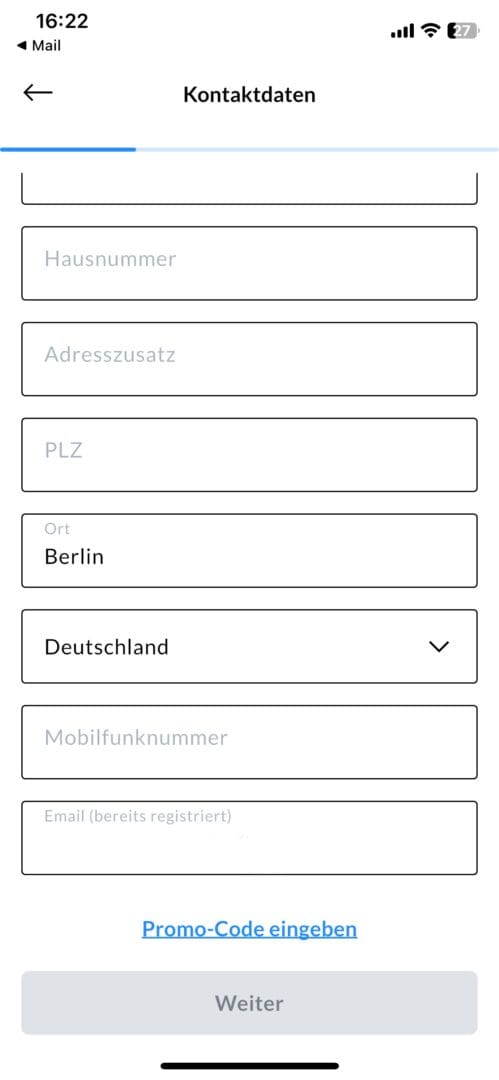Return to Mail via status bar link
The height and width of the screenshot is (1080, 499).
click(x=39, y=46)
